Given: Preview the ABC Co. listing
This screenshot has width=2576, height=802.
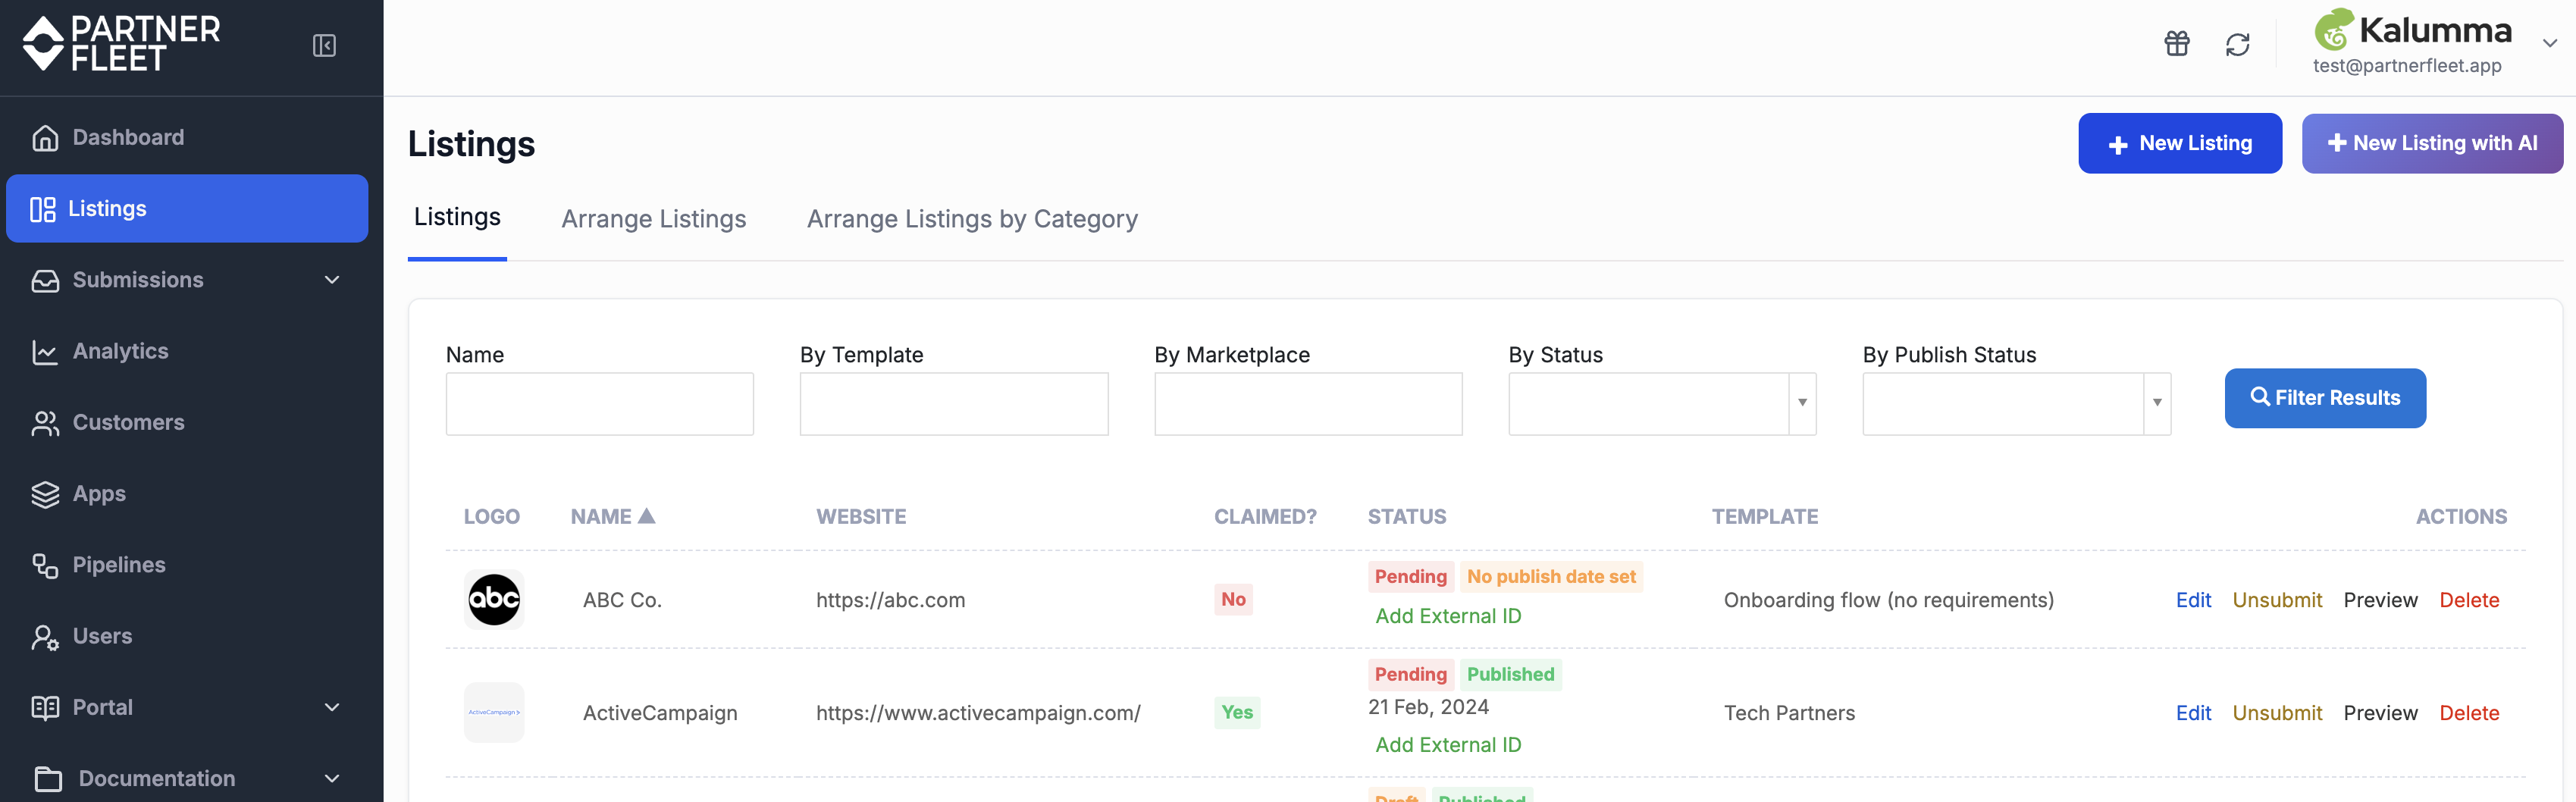Looking at the screenshot, I should (2380, 600).
